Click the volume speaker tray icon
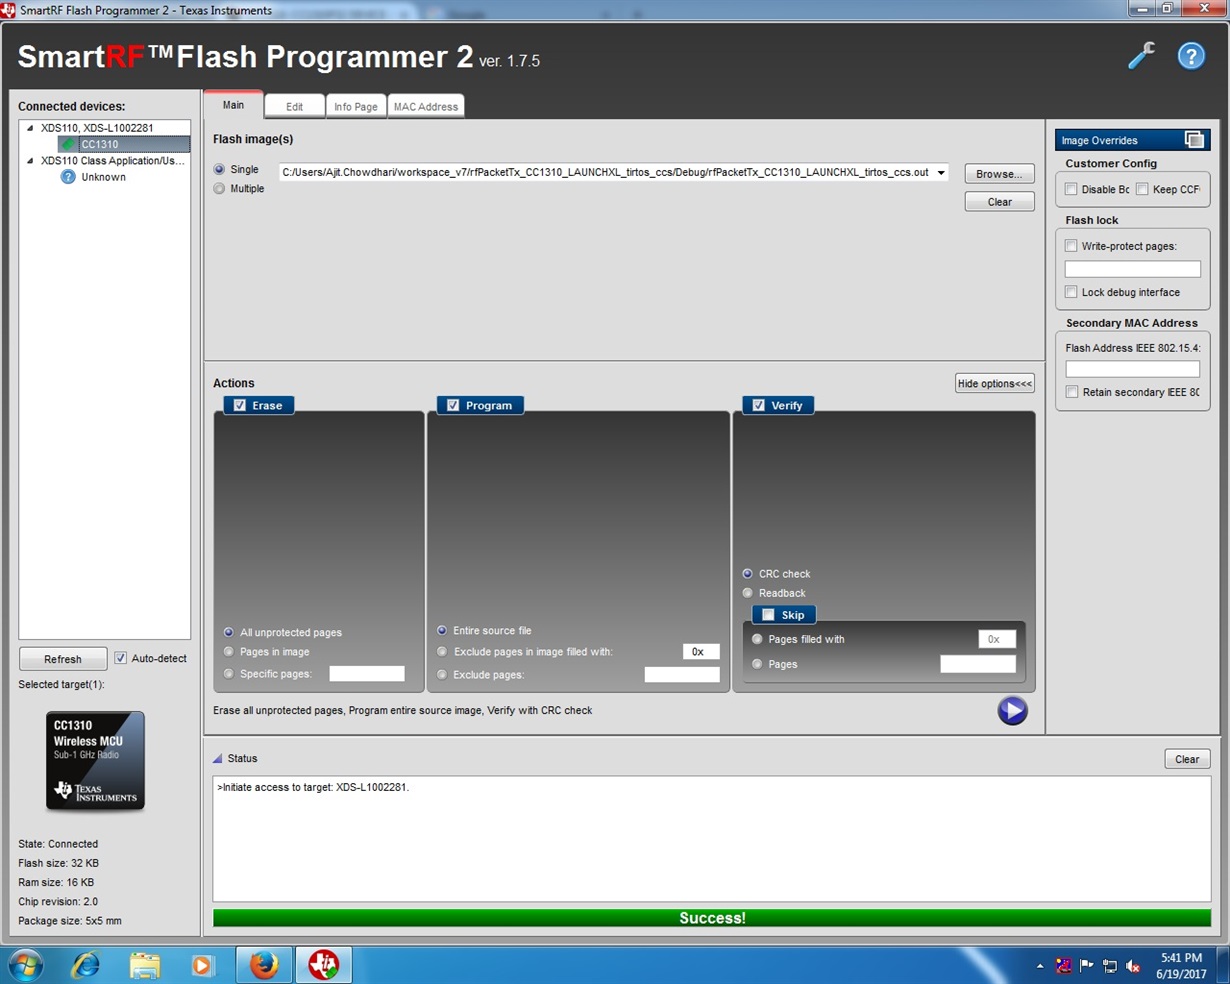1230x984 pixels. pos(1133,966)
